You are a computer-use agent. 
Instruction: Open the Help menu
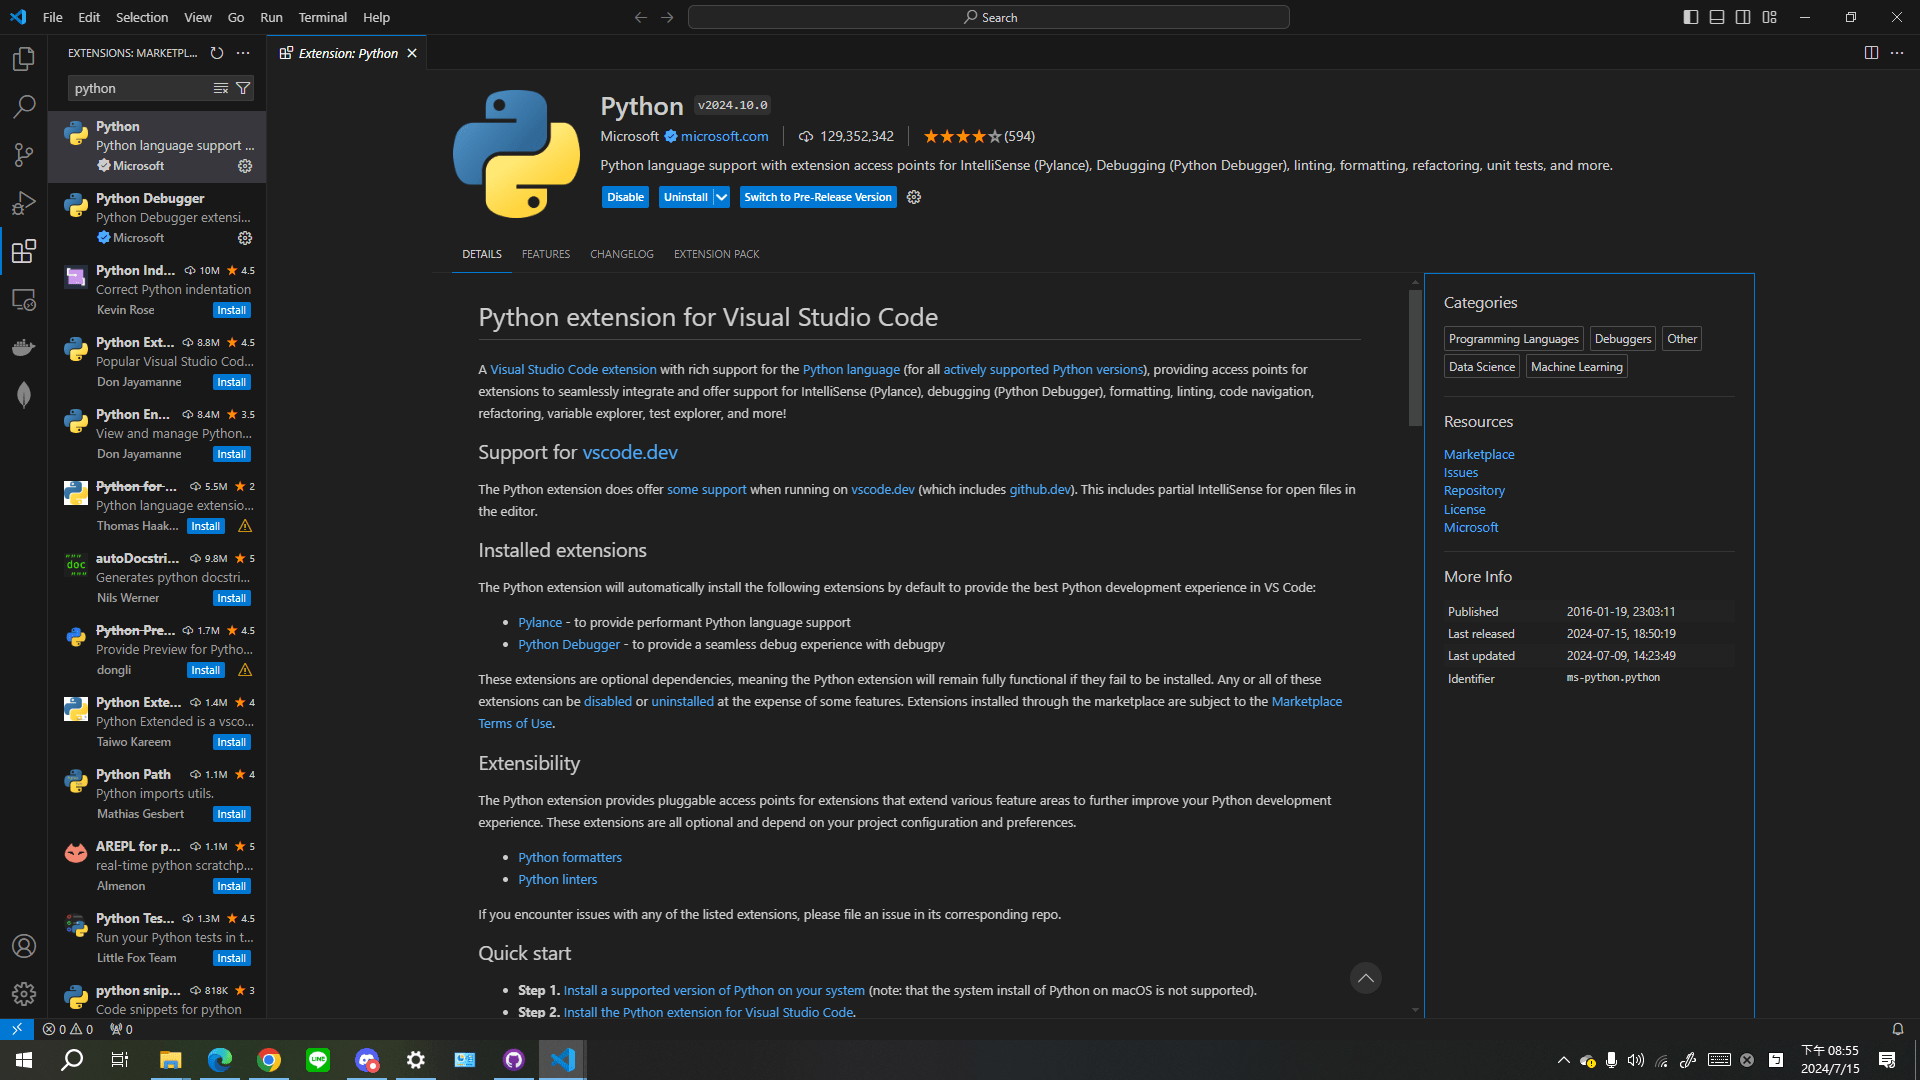click(x=377, y=17)
